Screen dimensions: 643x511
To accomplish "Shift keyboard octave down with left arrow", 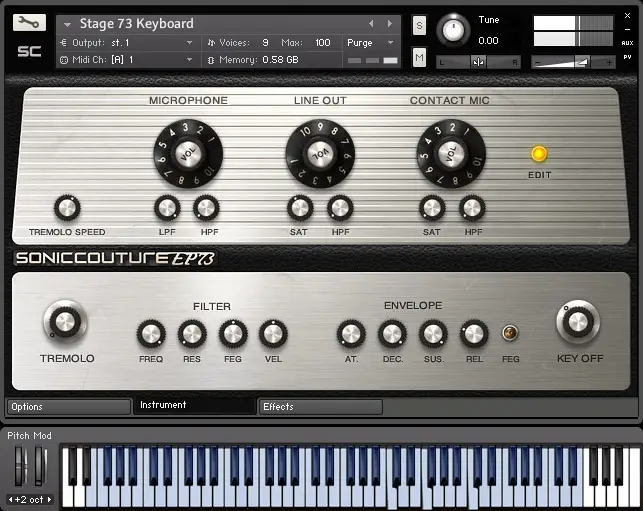I will pos(11,499).
